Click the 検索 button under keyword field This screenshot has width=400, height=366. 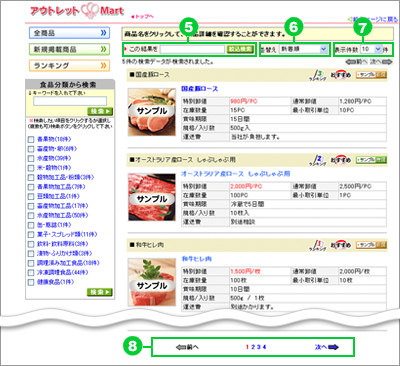coord(100,111)
